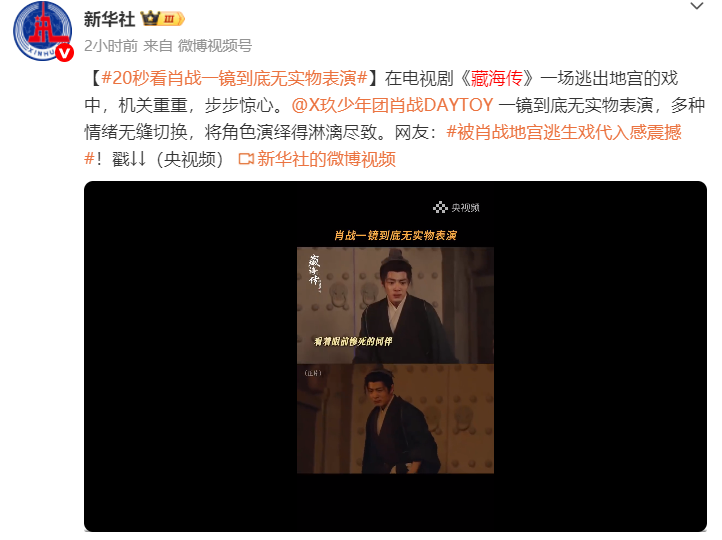The height and width of the screenshot is (540, 722).
Task: Open the 新华社 profile avatar
Action: (42, 31)
